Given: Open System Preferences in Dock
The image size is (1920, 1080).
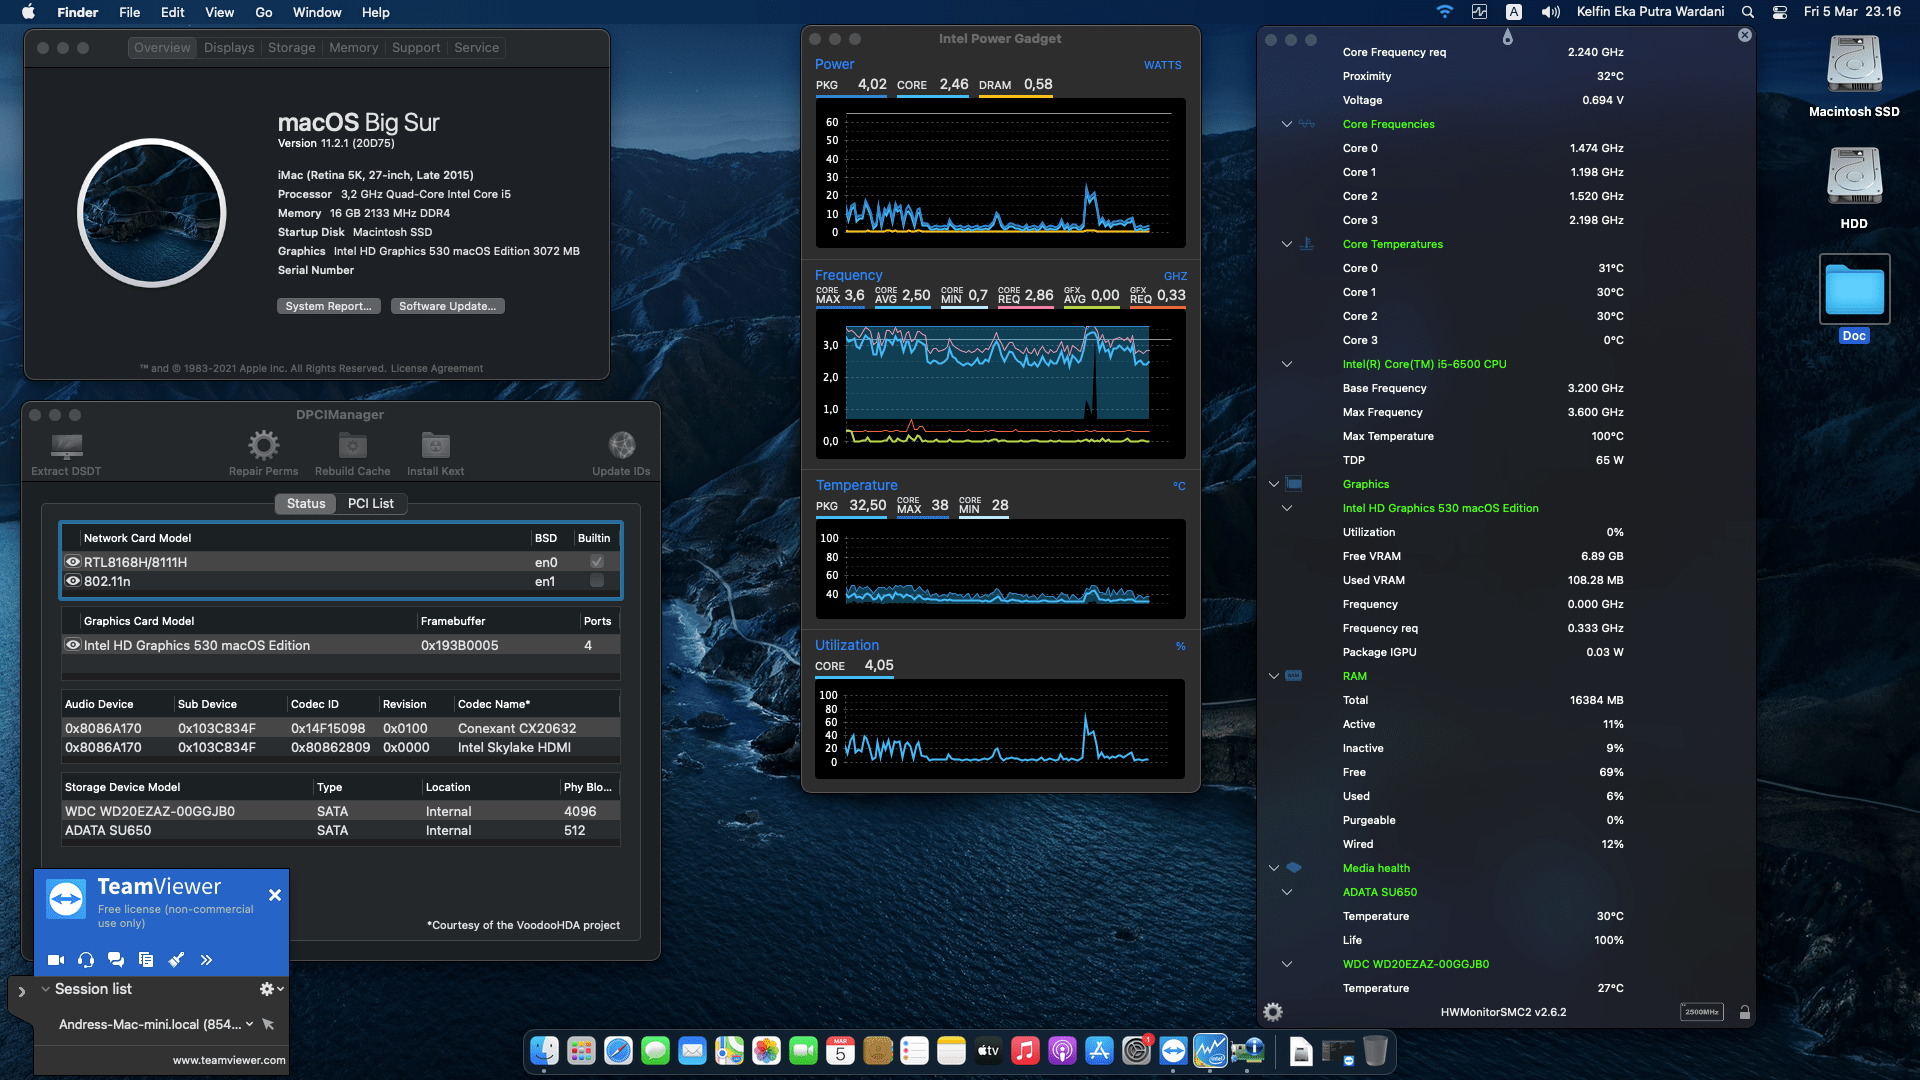Looking at the screenshot, I should pos(1136,1051).
